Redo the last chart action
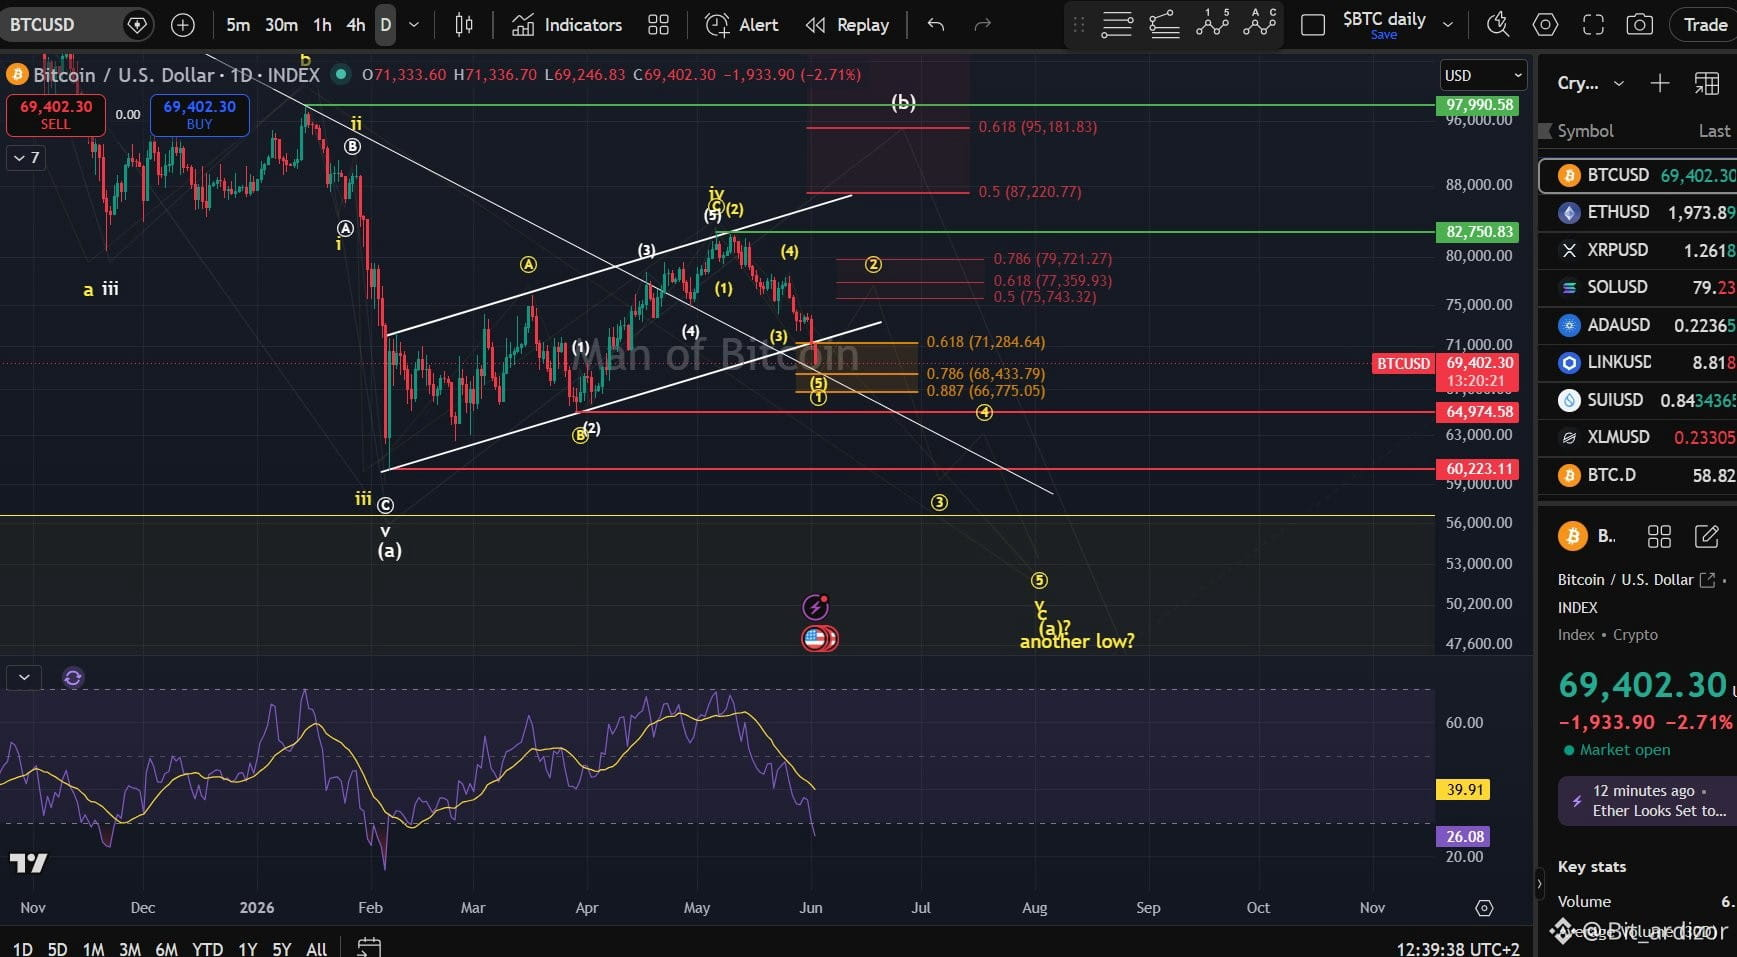This screenshot has width=1737, height=957. pos(983,25)
